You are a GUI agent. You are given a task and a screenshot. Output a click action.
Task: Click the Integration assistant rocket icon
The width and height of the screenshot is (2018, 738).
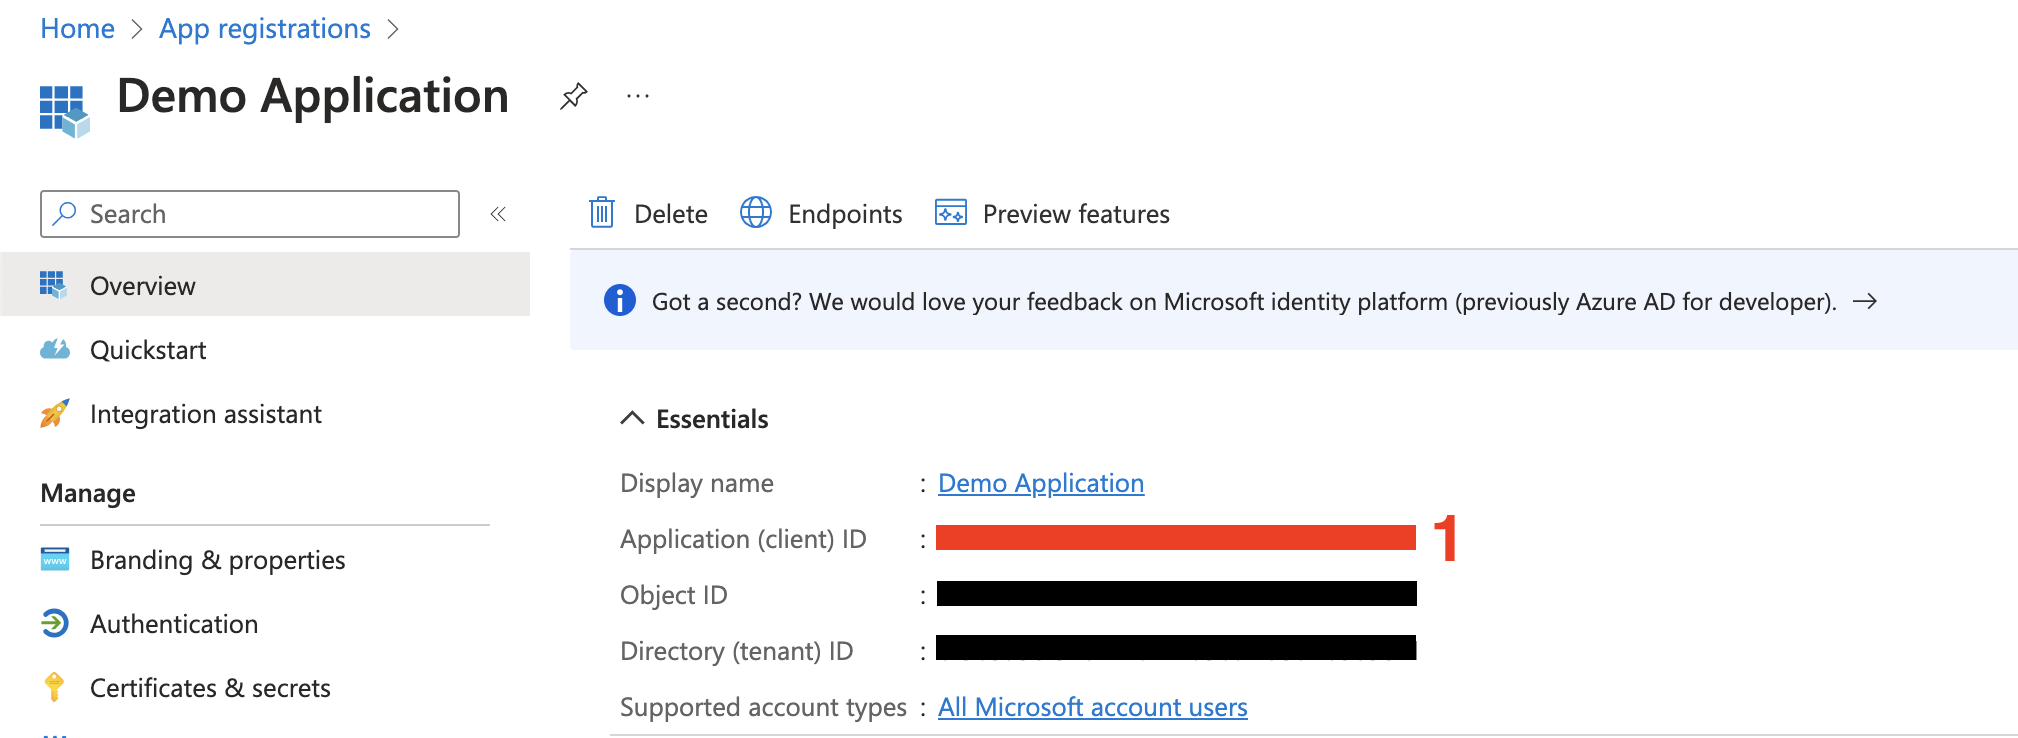tap(55, 413)
